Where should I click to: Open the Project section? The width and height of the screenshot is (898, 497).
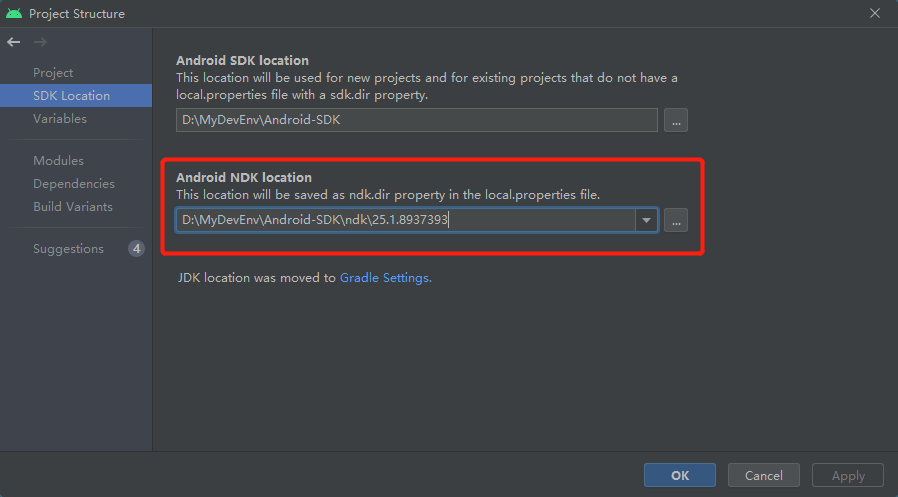[x=53, y=73]
